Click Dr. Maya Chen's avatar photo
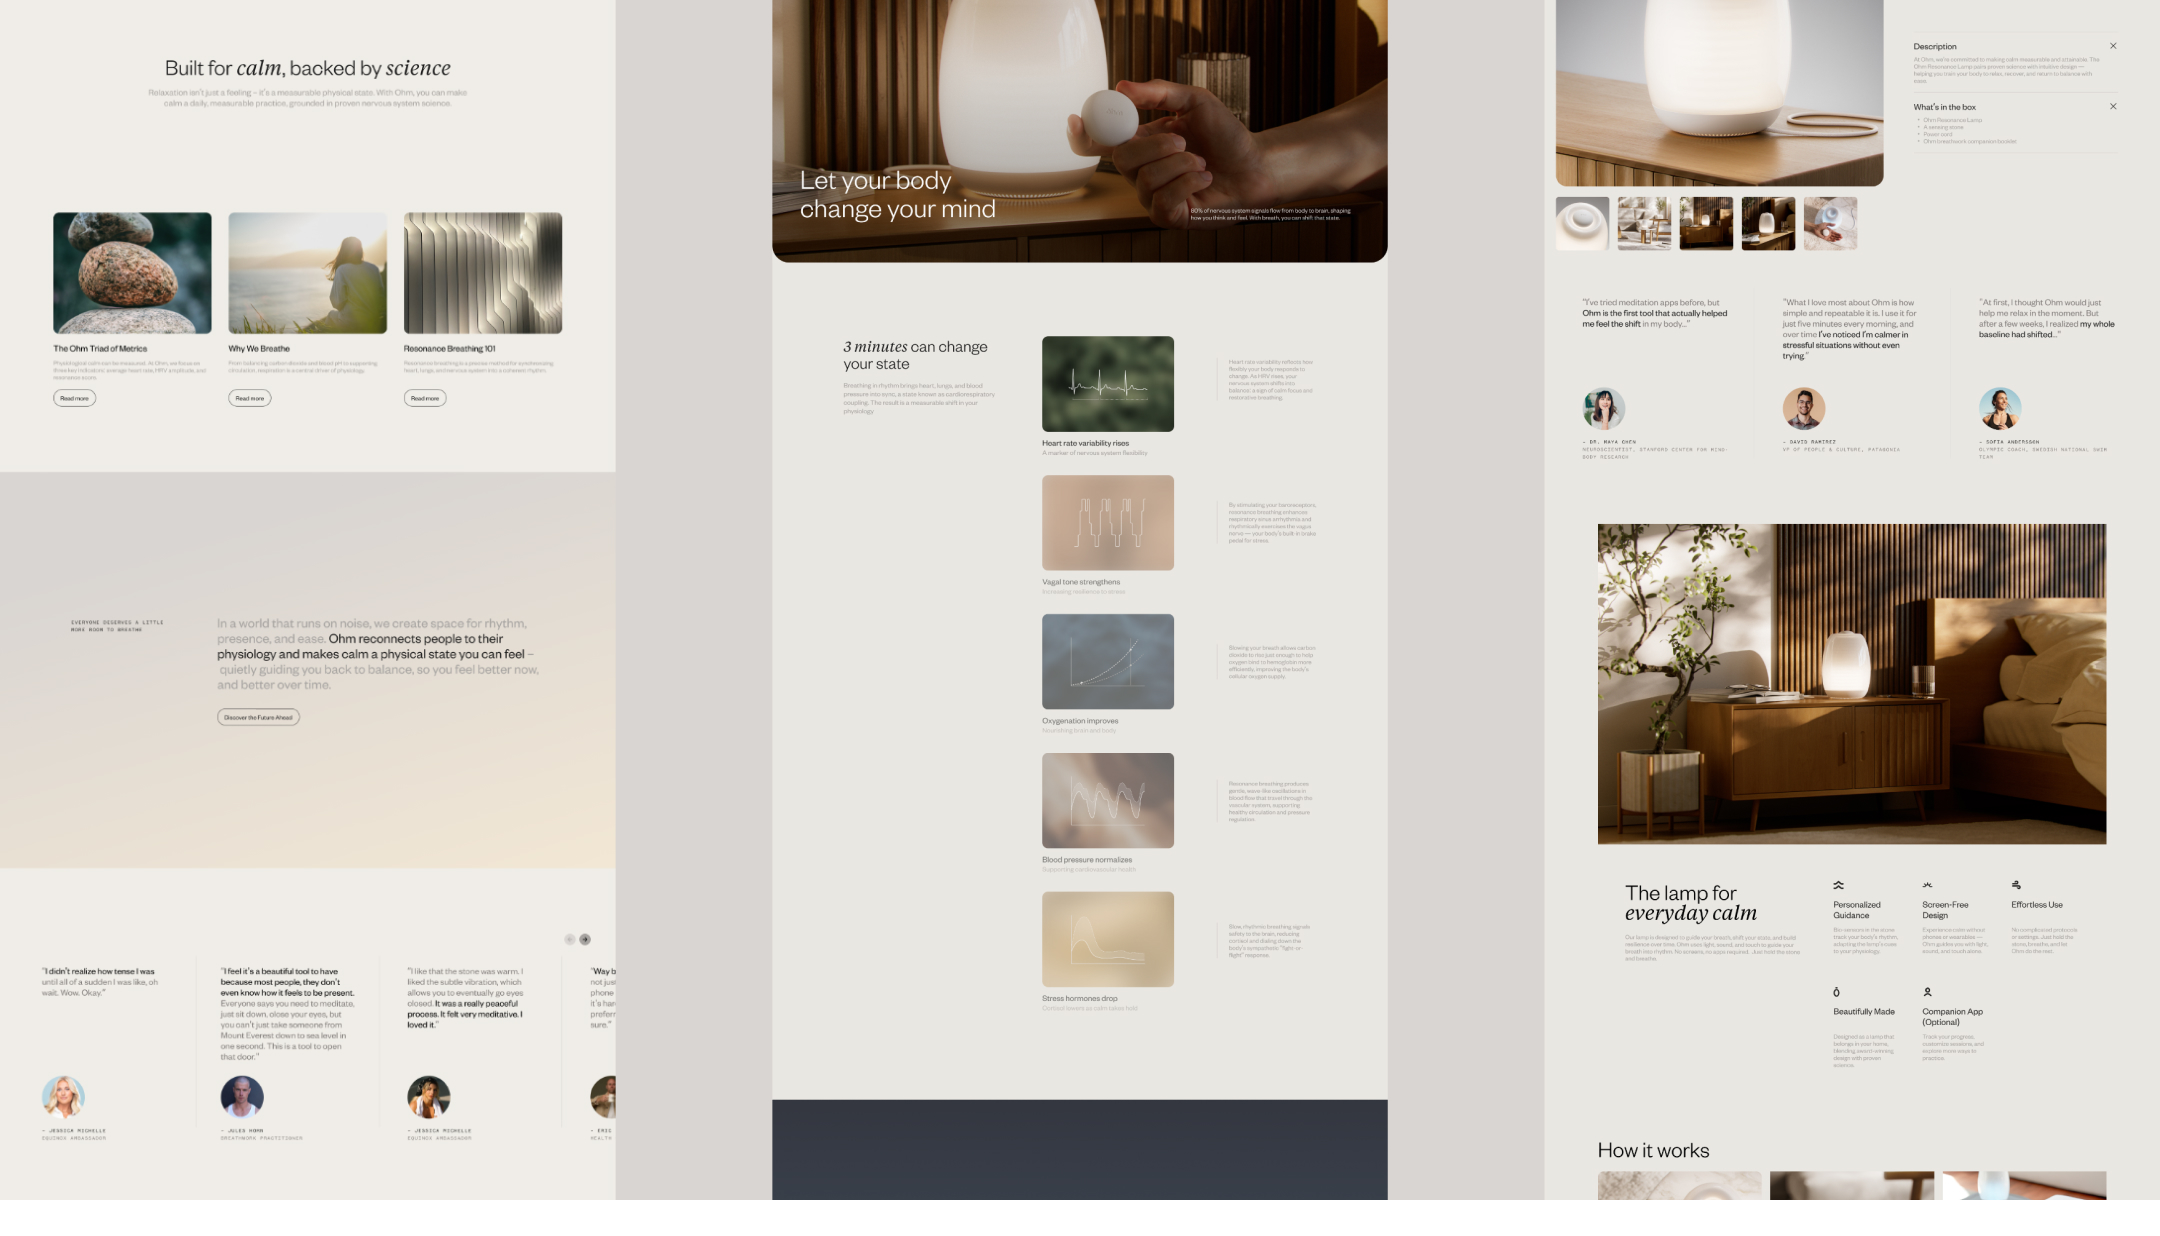This screenshot has width=2160, height=1236. pos(1603,408)
